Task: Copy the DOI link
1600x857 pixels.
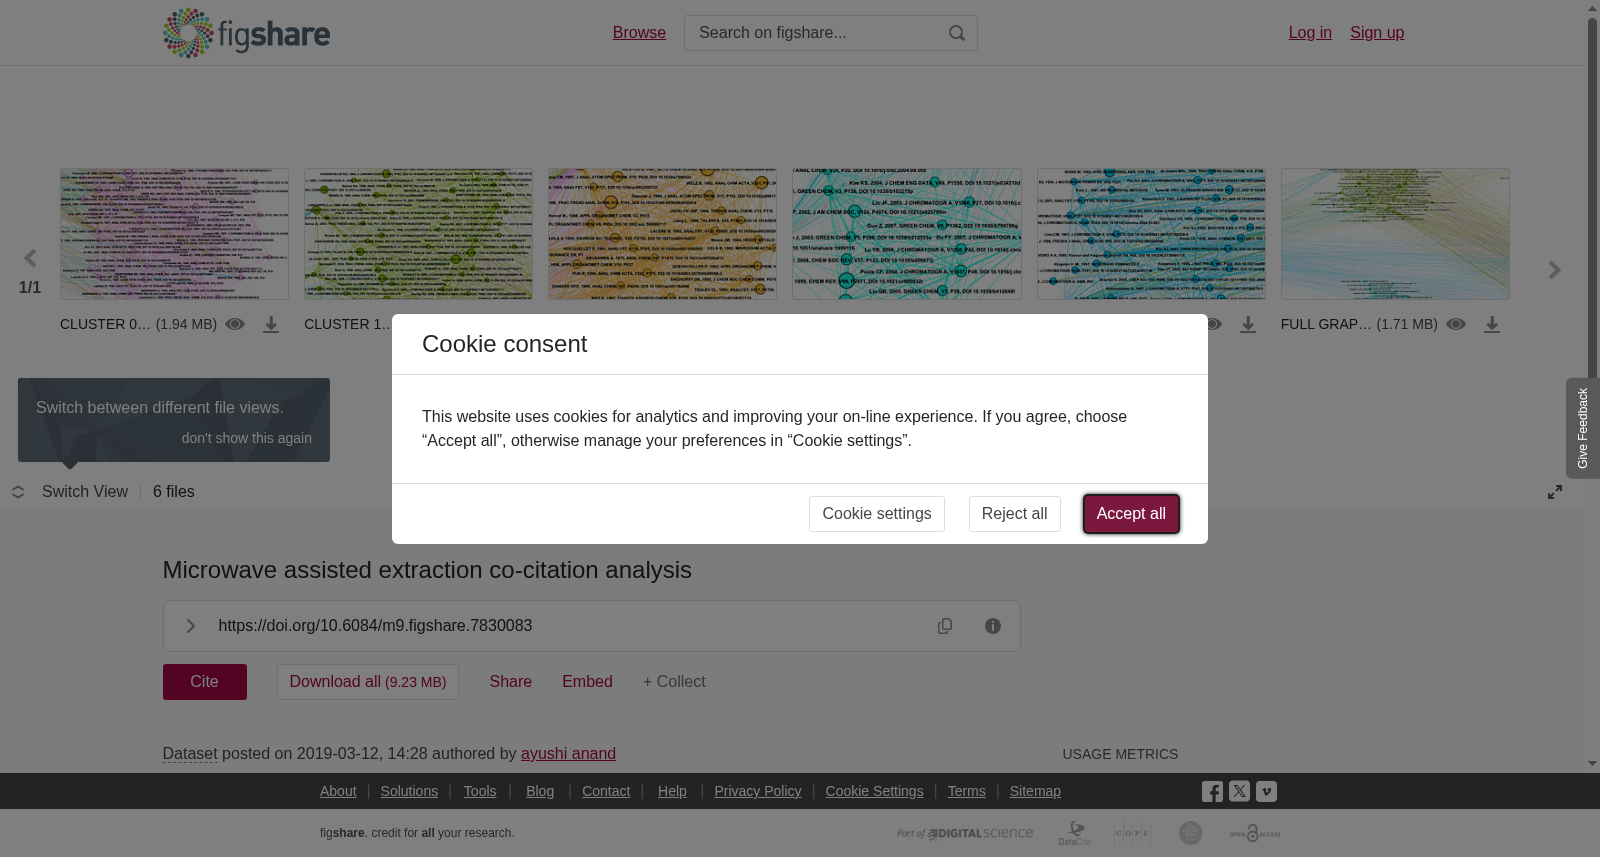Action: [x=945, y=626]
